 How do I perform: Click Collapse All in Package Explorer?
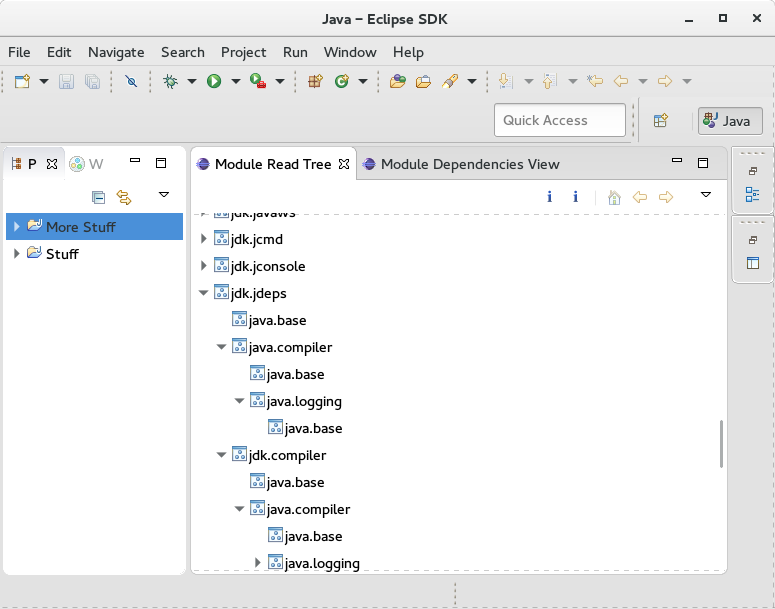98,197
